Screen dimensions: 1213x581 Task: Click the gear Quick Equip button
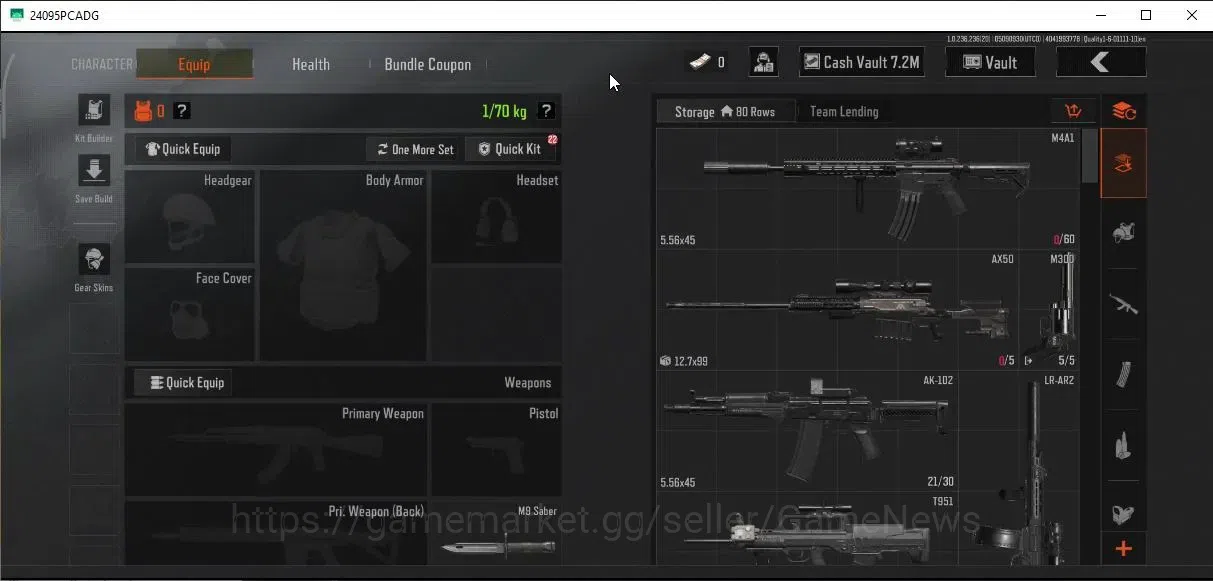click(183, 149)
